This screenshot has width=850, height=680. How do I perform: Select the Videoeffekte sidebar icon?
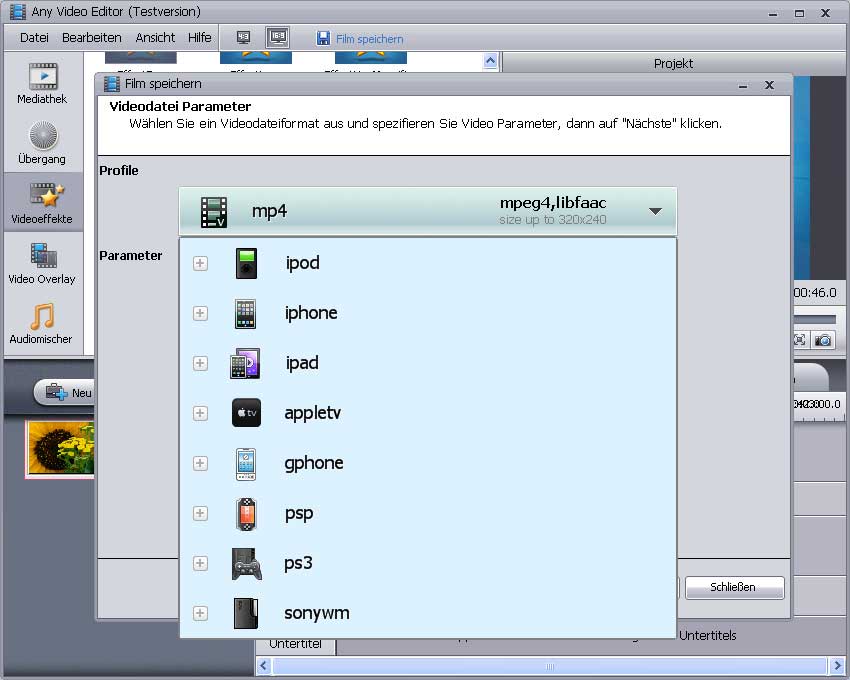pyautogui.click(x=42, y=203)
